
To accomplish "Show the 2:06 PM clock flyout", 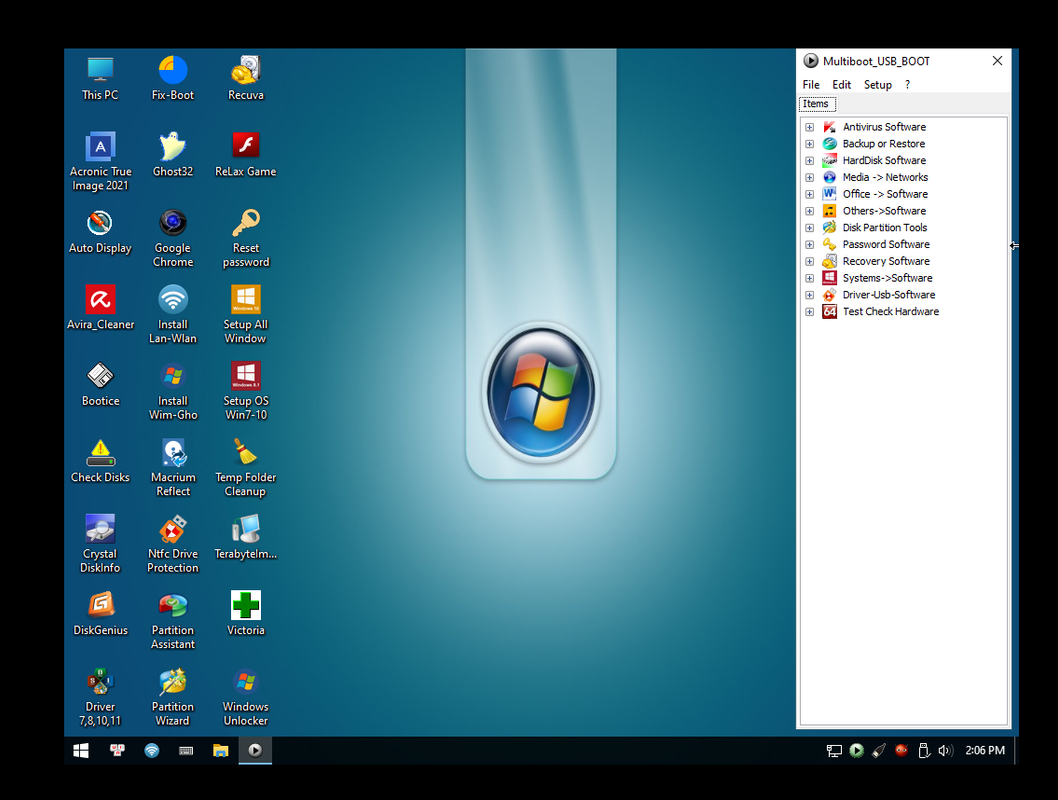I will point(984,750).
